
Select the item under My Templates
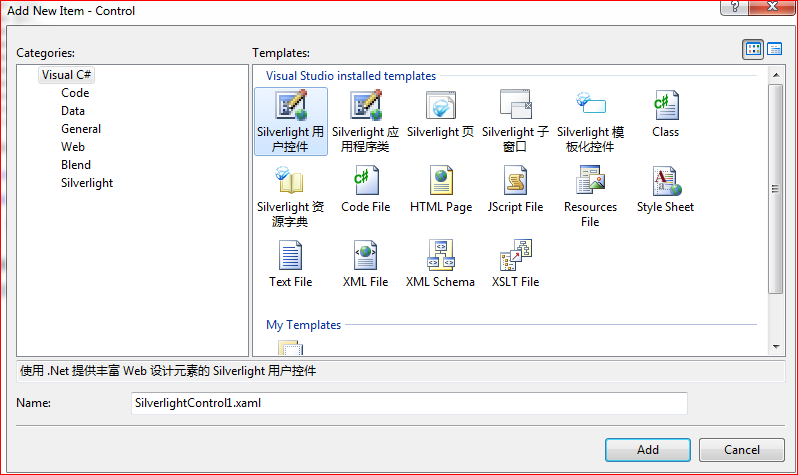pyautogui.click(x=291, y=348)
